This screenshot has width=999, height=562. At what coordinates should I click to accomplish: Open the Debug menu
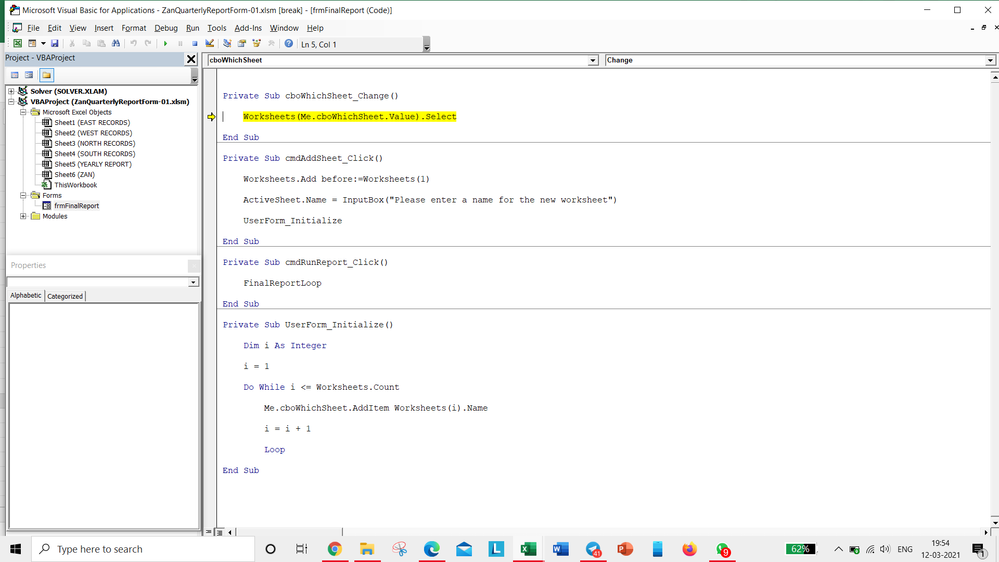point(166,28)
